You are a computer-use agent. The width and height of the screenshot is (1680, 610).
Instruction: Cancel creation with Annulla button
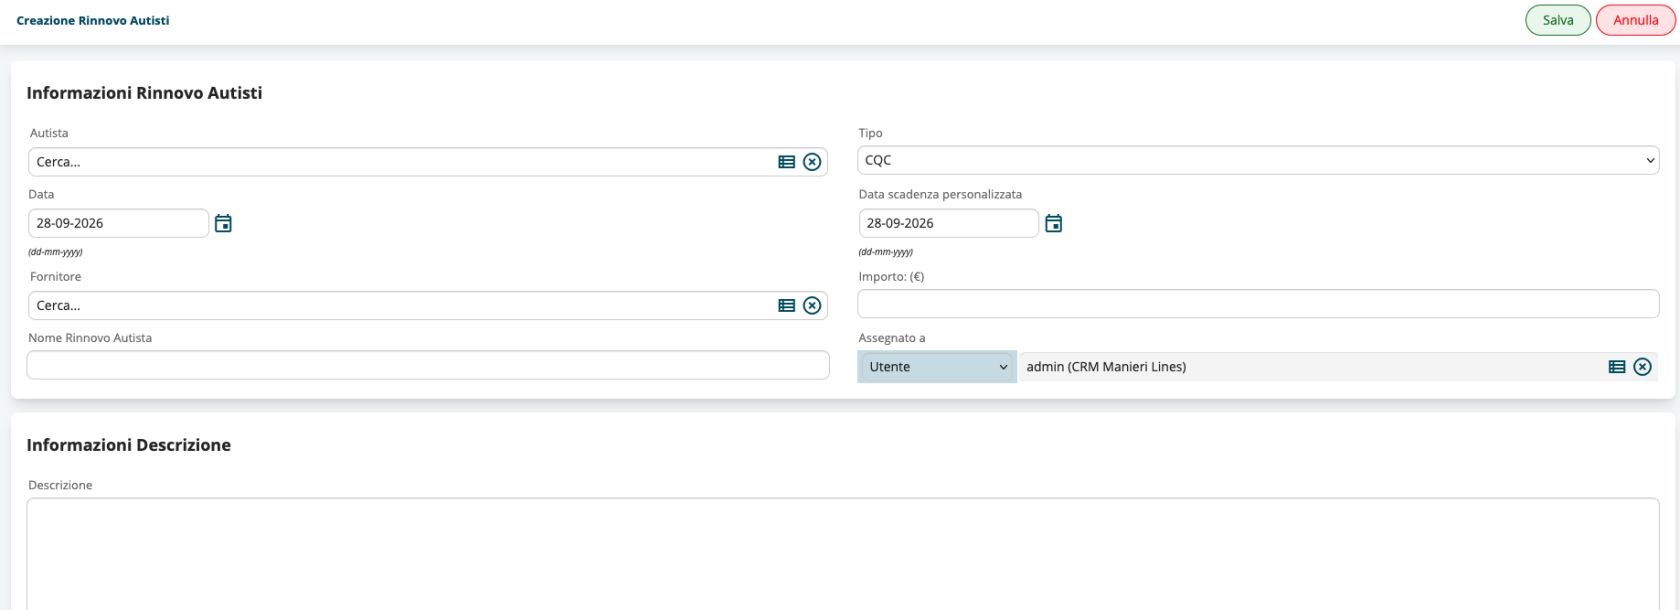click(x=1636, y=20)
